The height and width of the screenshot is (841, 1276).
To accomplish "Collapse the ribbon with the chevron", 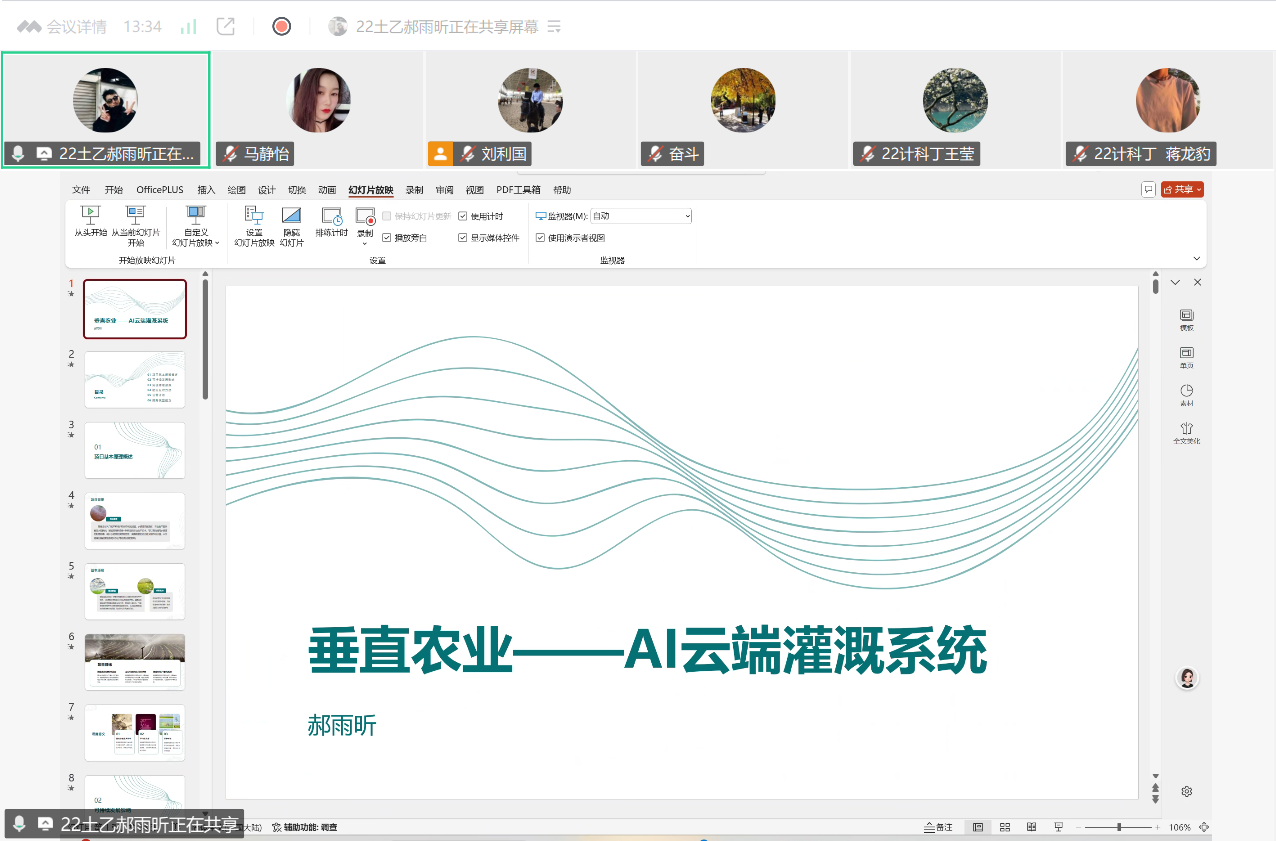I will 1197,259.
